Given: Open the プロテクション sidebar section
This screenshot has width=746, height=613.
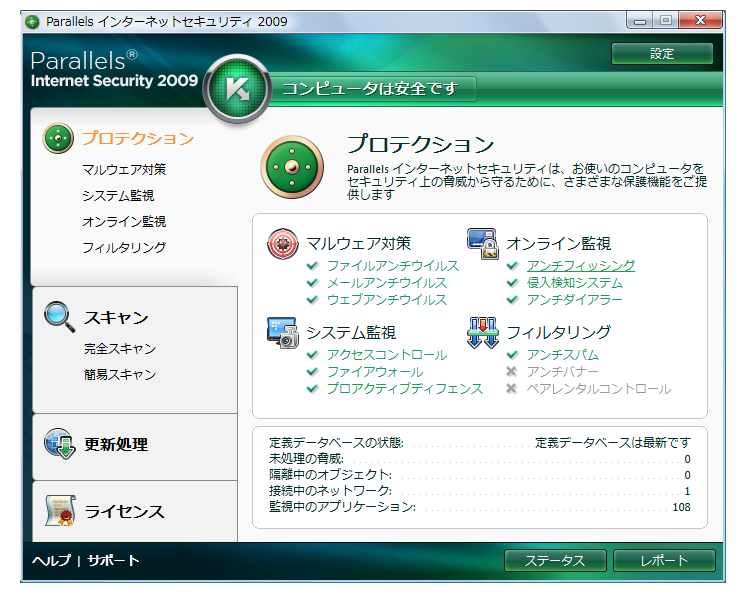Looking at the screenshot, I should 138,138.
